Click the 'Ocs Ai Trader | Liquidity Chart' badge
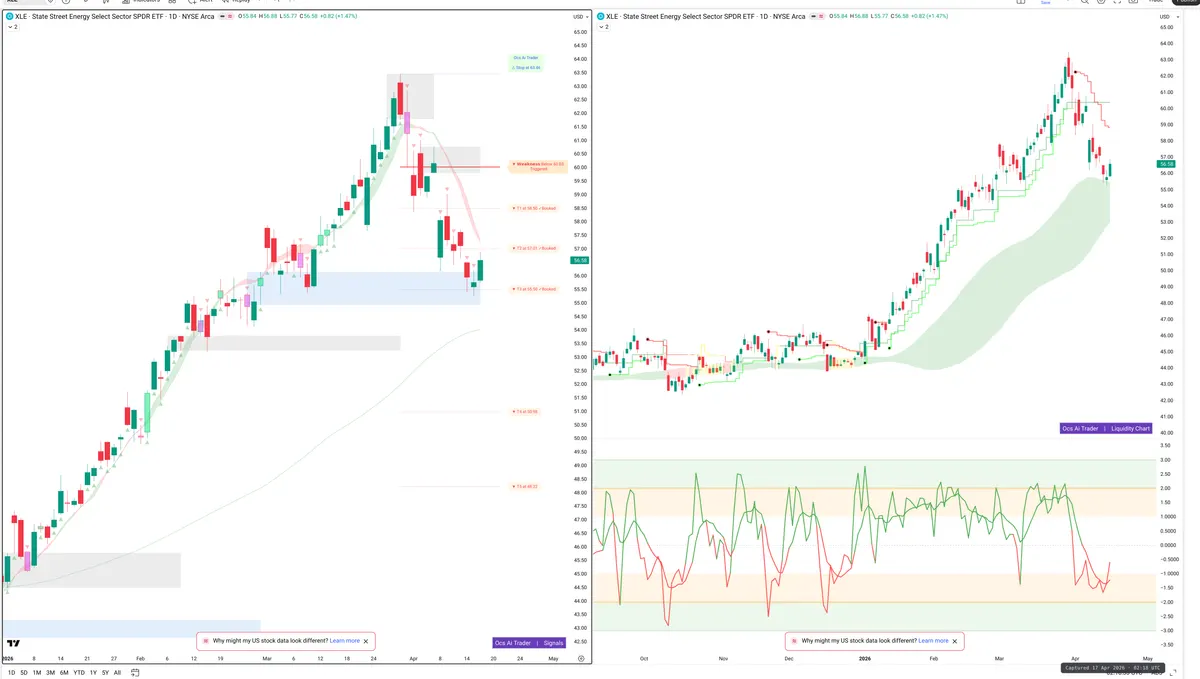 tap(1104, 428)
